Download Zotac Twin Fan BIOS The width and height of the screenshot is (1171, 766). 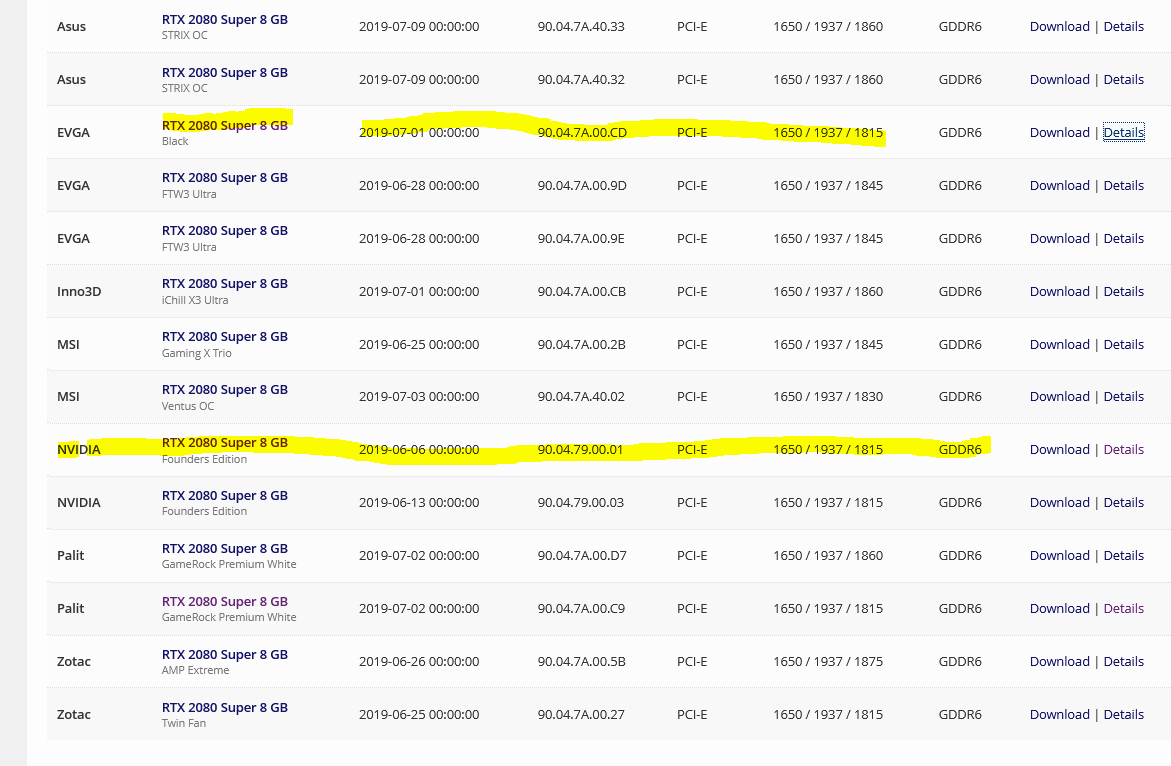(x=1059, y=715)
